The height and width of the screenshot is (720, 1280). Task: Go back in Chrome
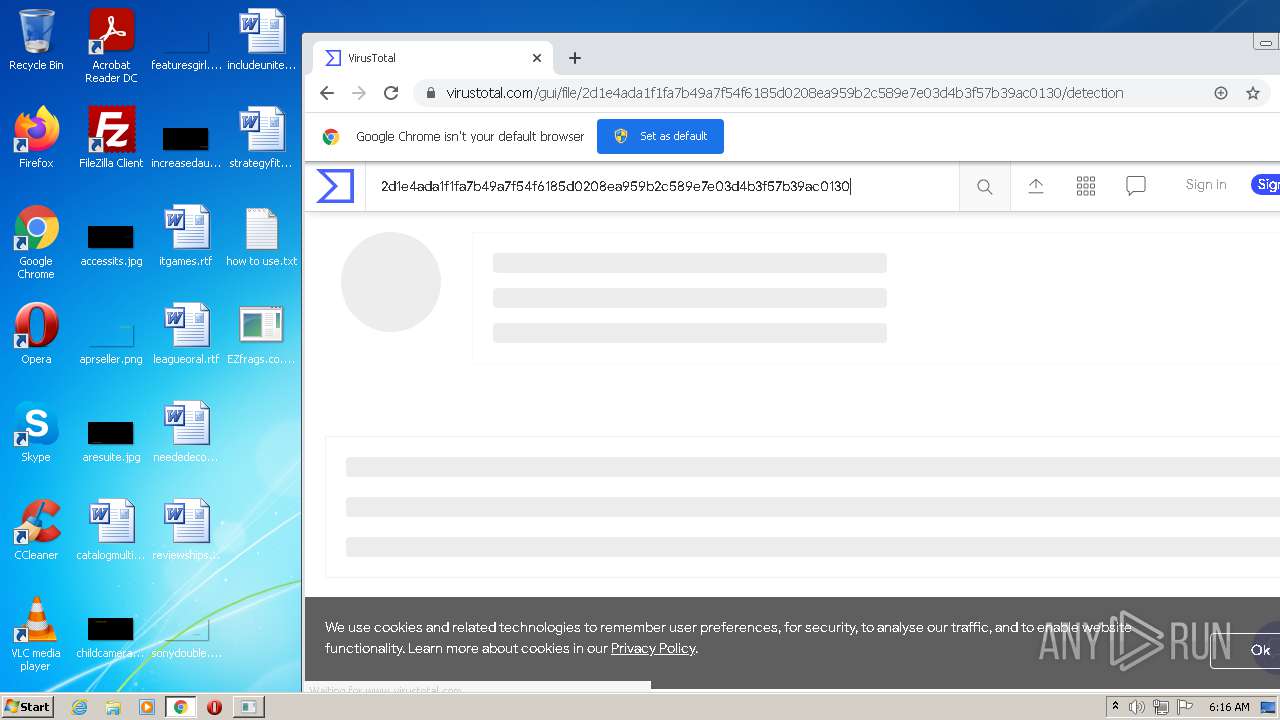point(327,93)
